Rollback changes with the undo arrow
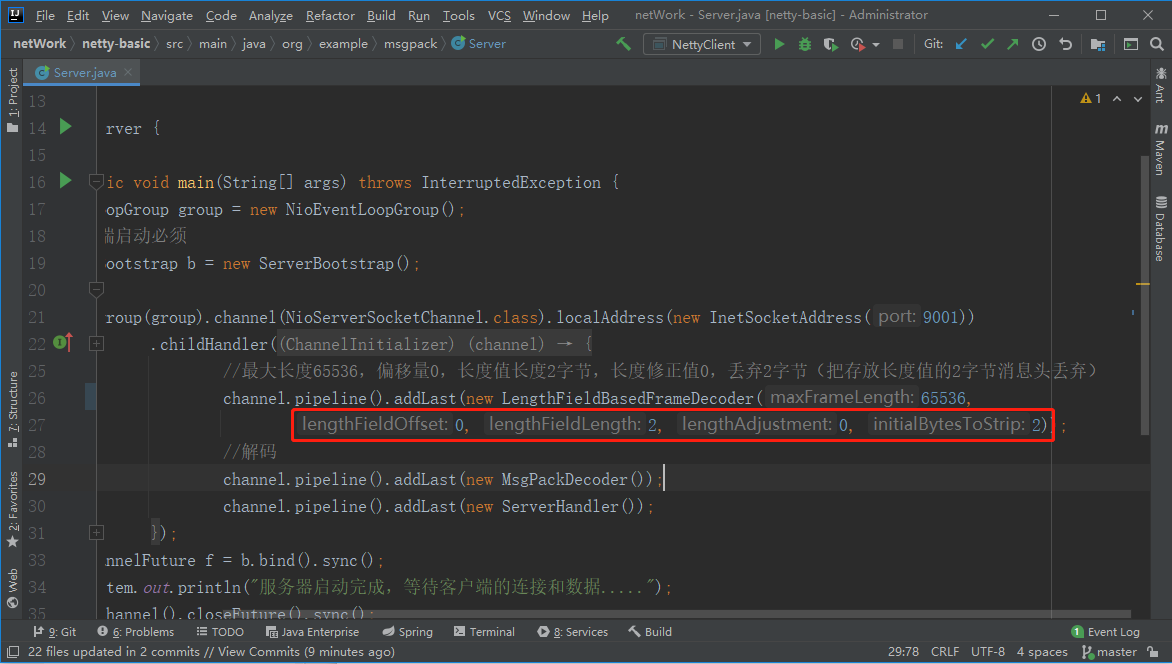This screenshot has height=664, width=1172. (x=1065, y=44)
